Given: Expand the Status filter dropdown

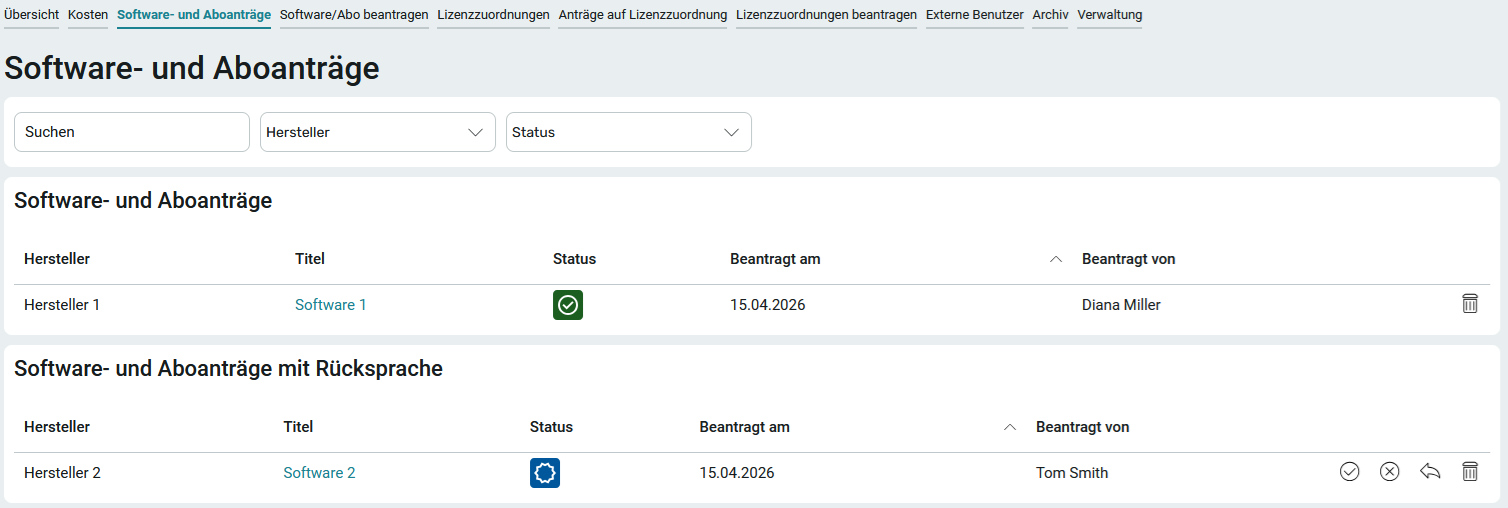Looking at the screenshot, I should (x=628, y=132).
